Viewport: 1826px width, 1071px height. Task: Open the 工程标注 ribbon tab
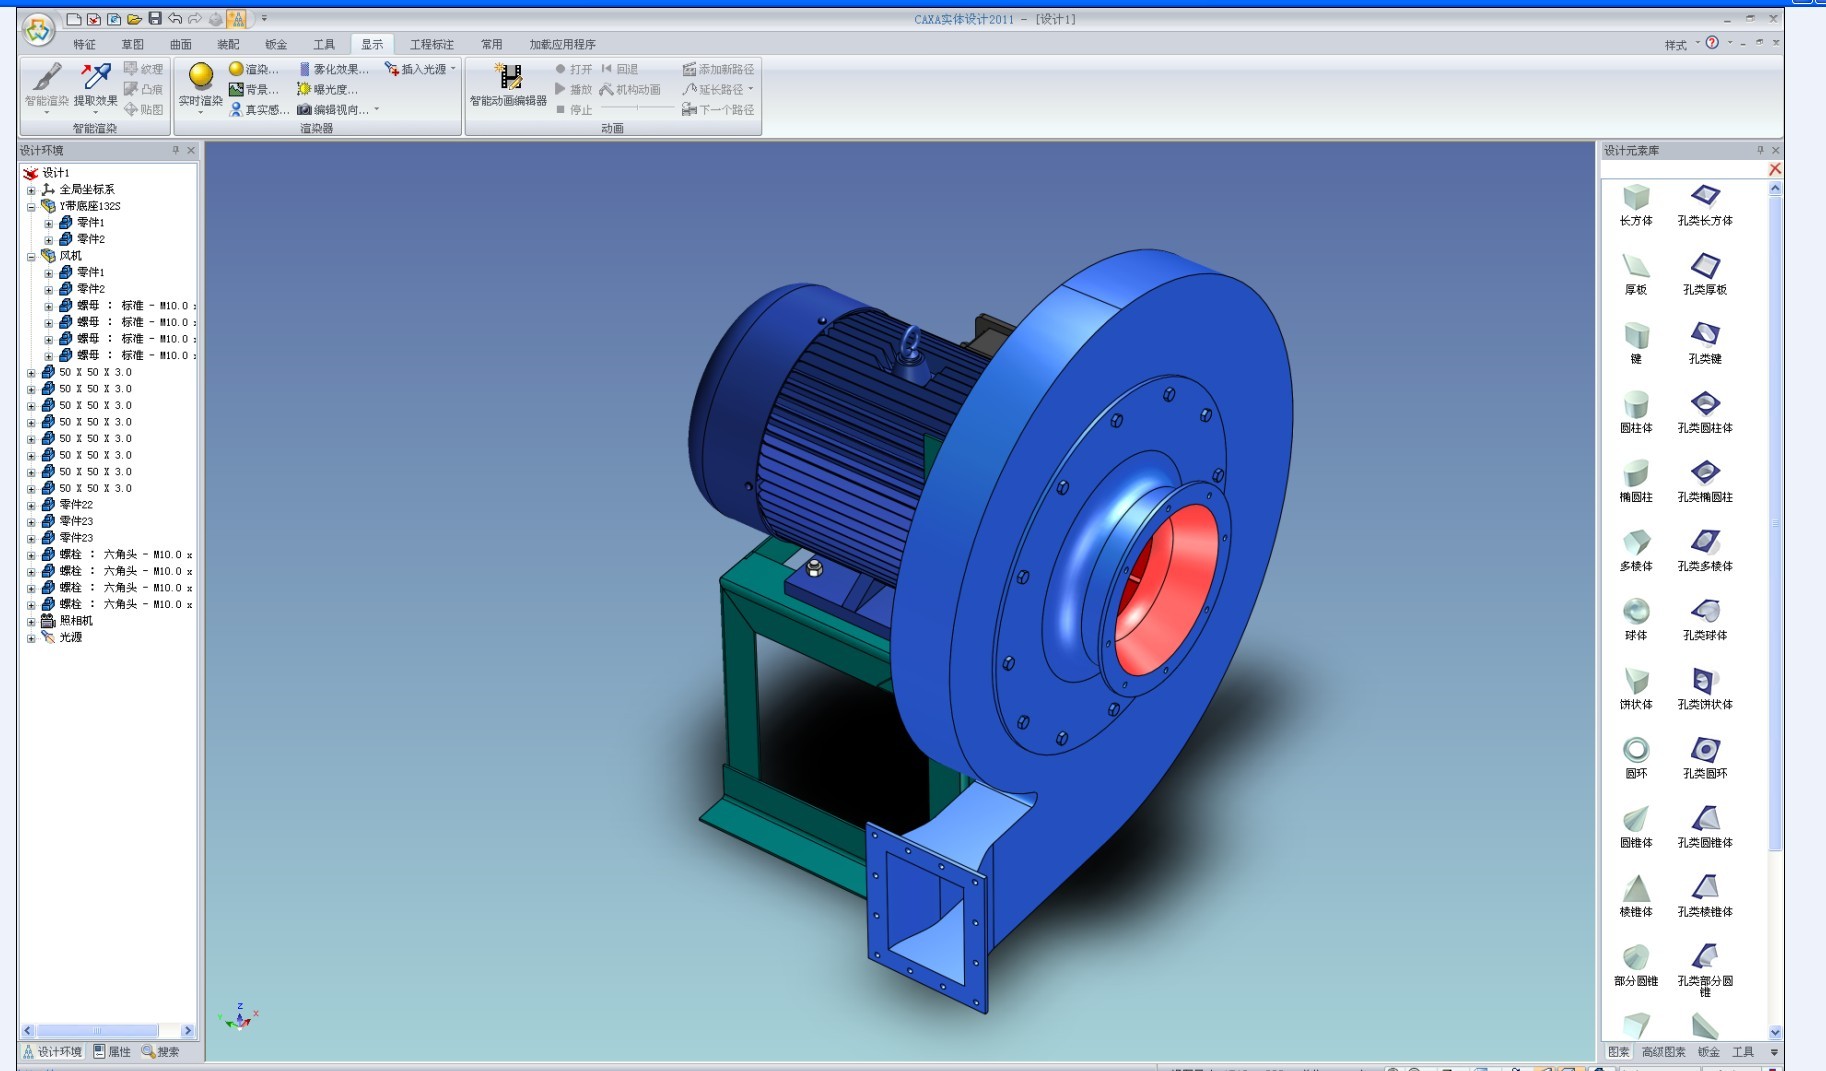click(431, 44)
